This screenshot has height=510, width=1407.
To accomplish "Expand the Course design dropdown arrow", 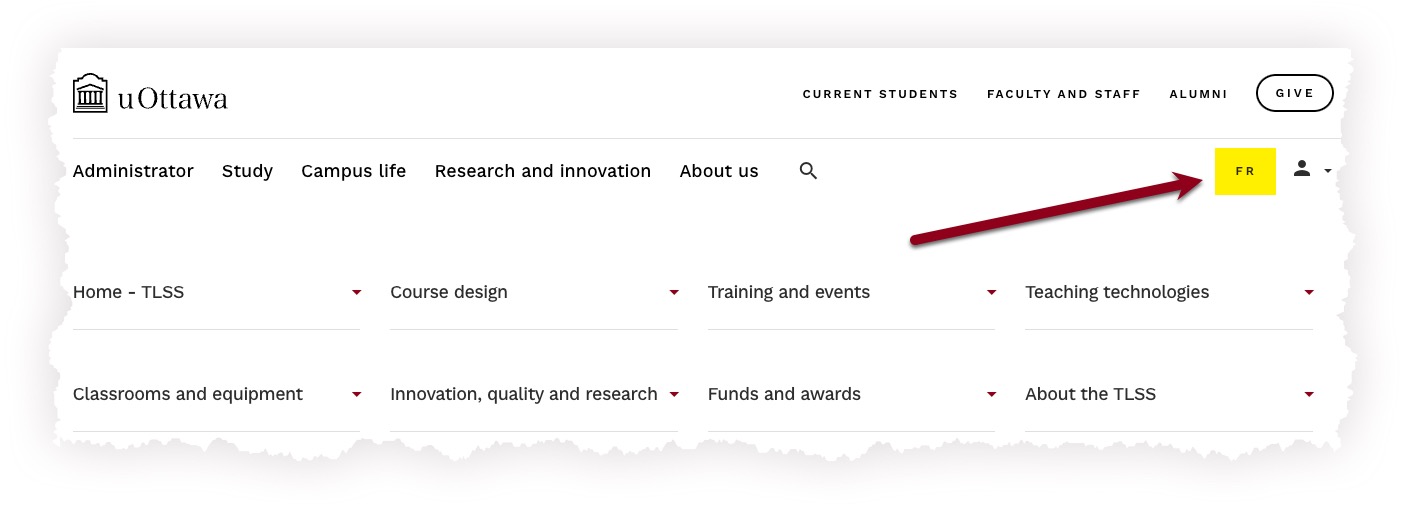I will click(x=674, y=292).
